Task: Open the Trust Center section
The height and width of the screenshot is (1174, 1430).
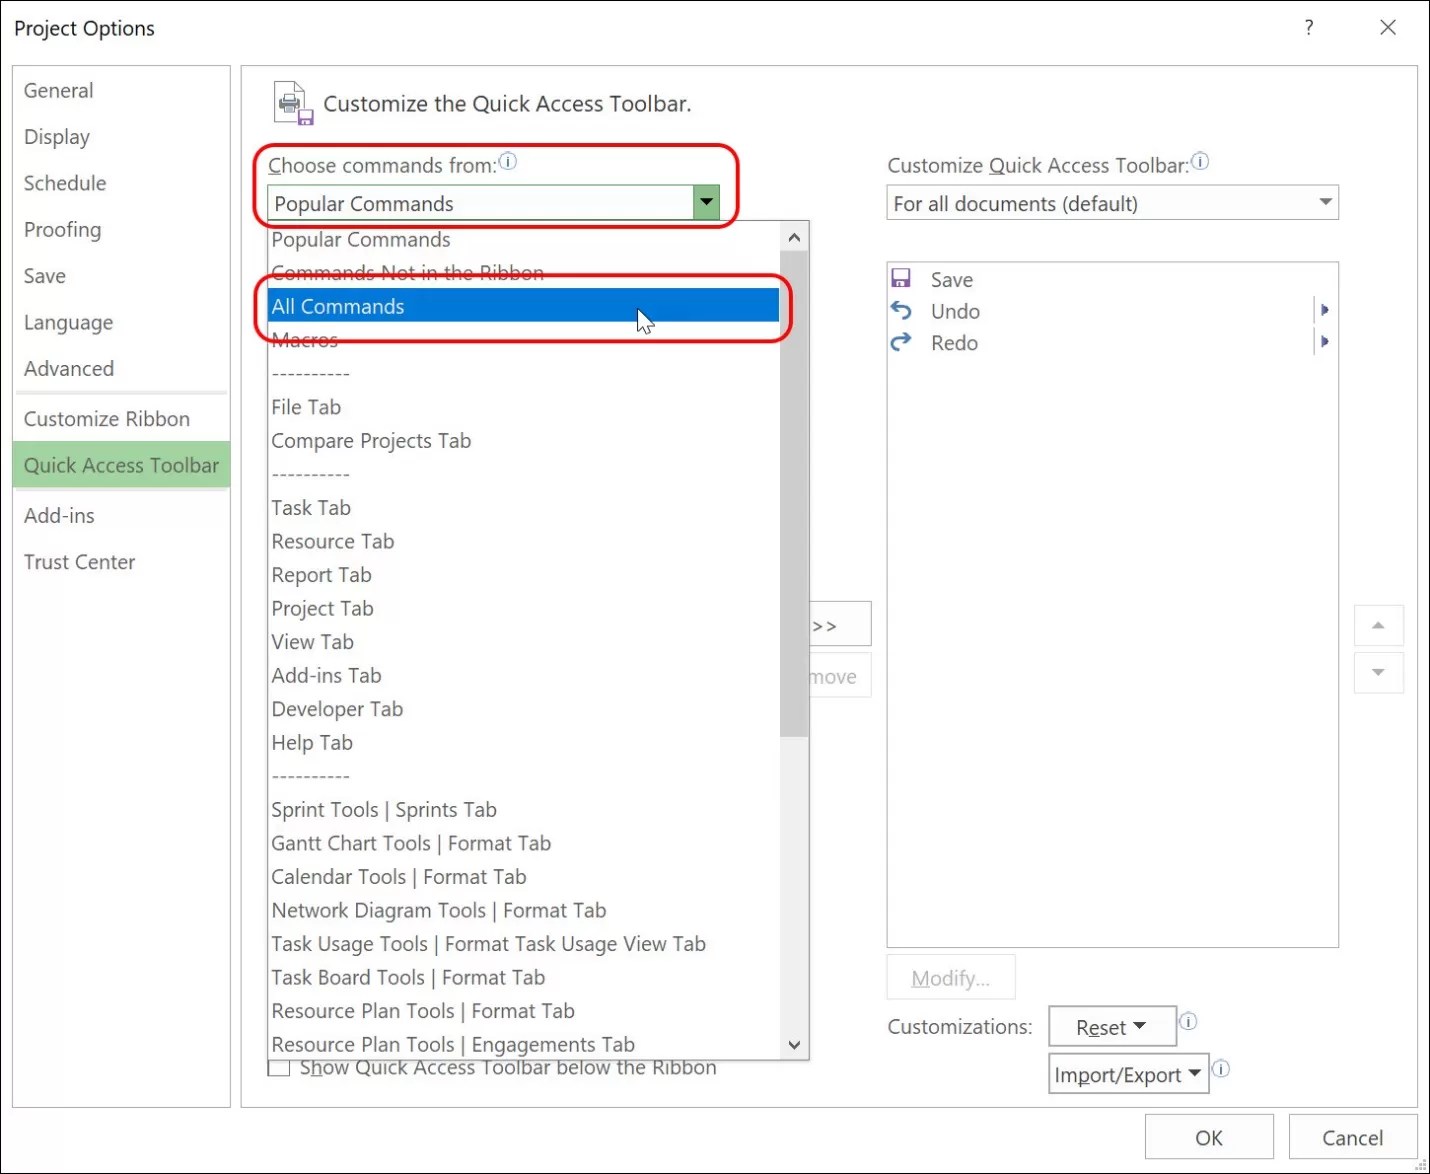Action: coord(79,561)
